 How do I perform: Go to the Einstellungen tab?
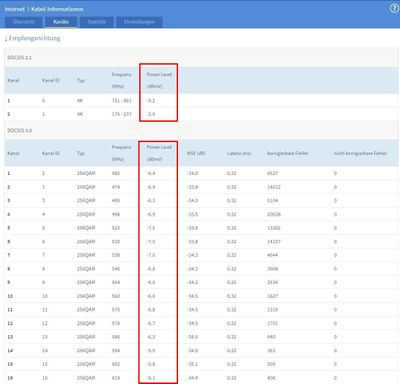[139, 22]
